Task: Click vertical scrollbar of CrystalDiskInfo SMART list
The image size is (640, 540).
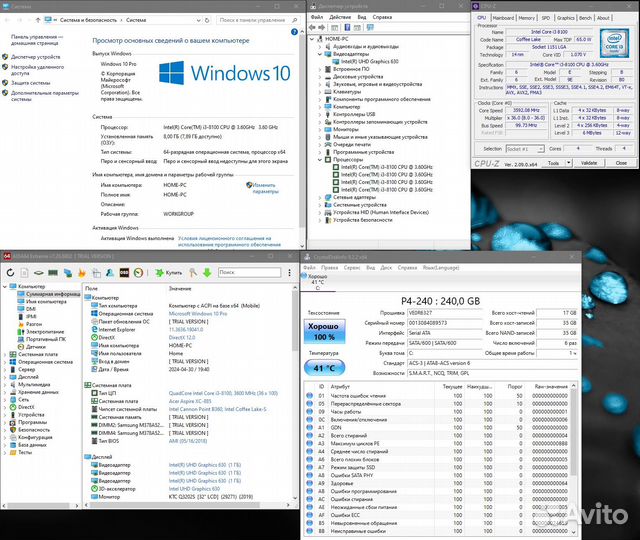Action: (x=573, y=458)
